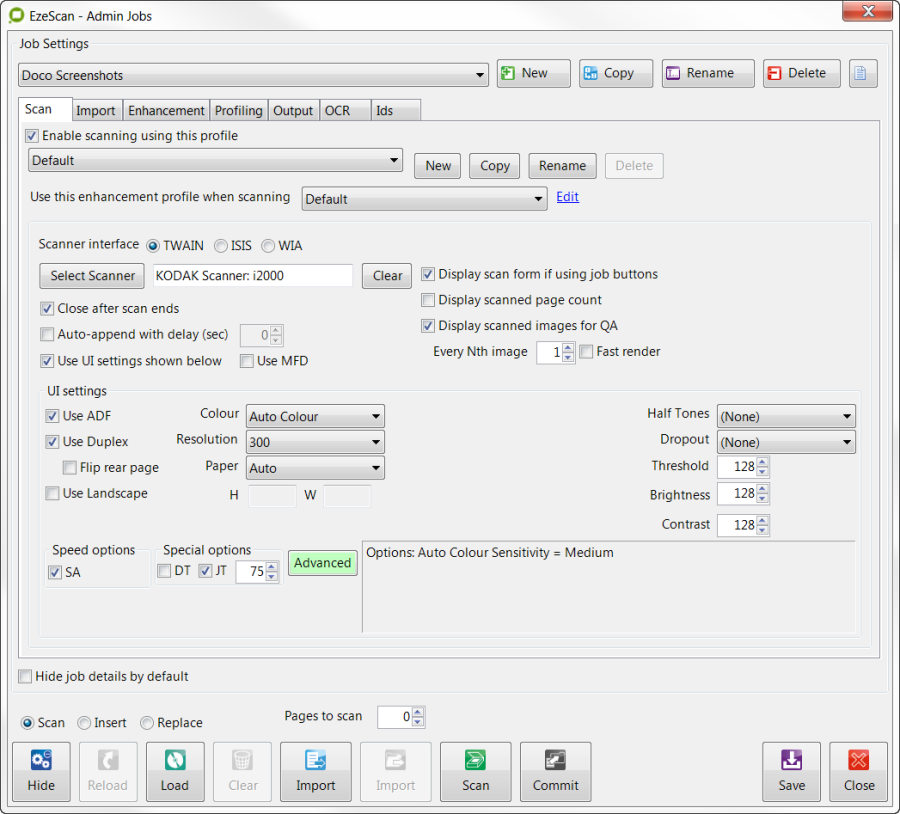This screenshot has width=900, height=814.
Task: Click the Delete job button
Action: [x=801, y=73]
